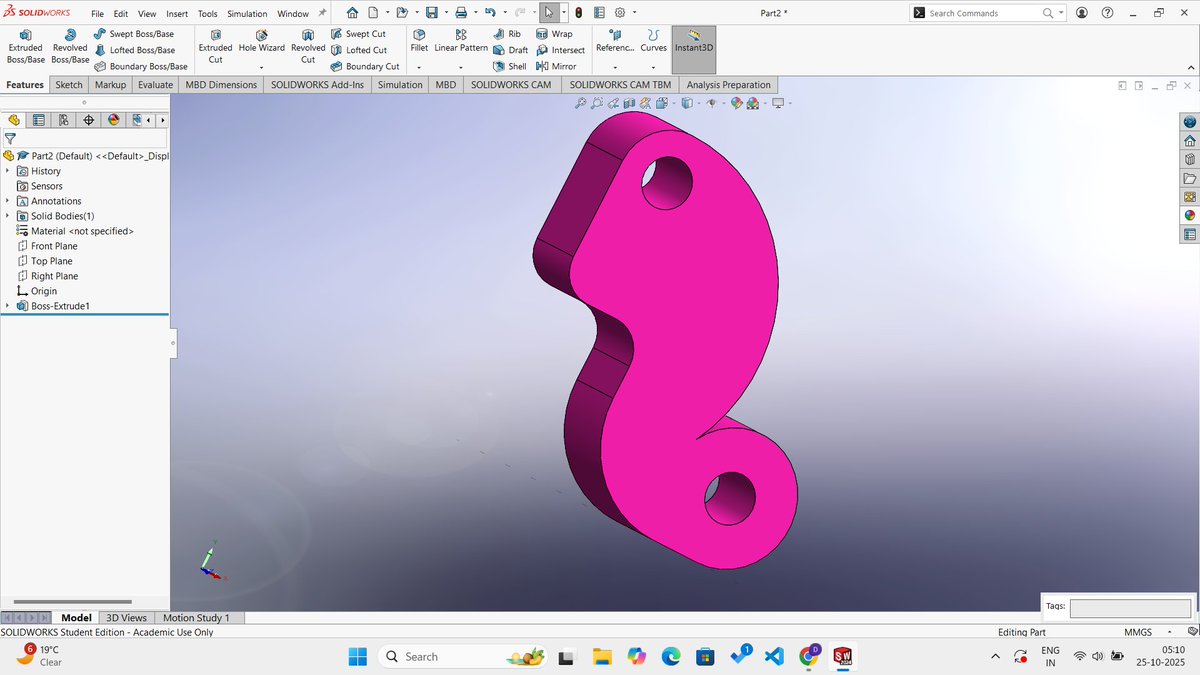Viewport: 1200px width, 675px height.
Task: Select the Revolved Cut tool
Action: [x=308, y=47]
